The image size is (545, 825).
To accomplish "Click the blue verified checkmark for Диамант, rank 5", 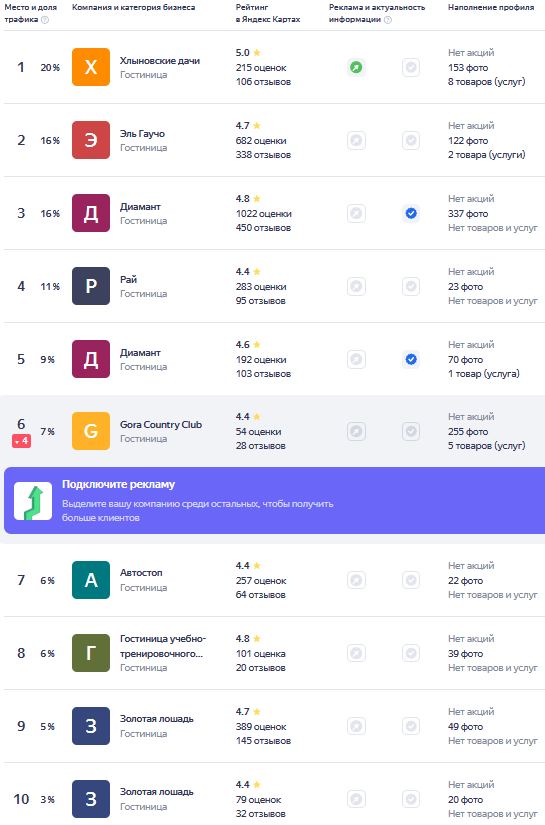I will 411,359.
